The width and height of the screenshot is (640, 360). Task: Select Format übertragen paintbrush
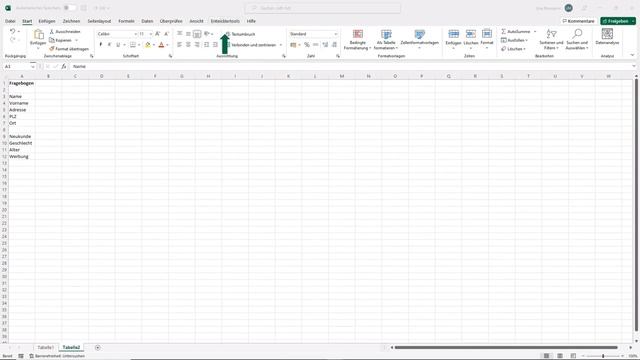coord(52,49)
